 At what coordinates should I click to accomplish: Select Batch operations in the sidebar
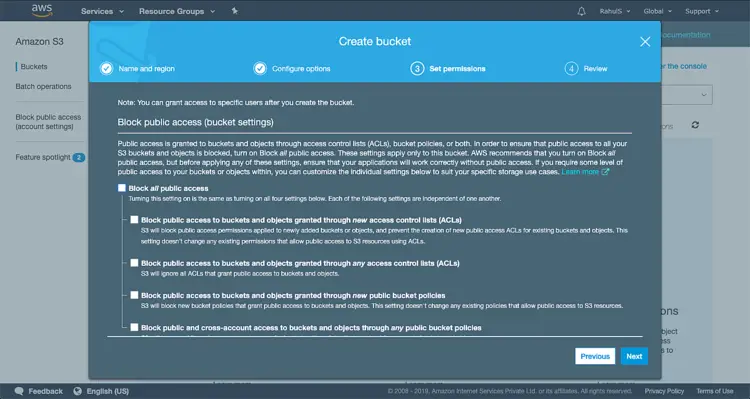click(x=43, y=86)
